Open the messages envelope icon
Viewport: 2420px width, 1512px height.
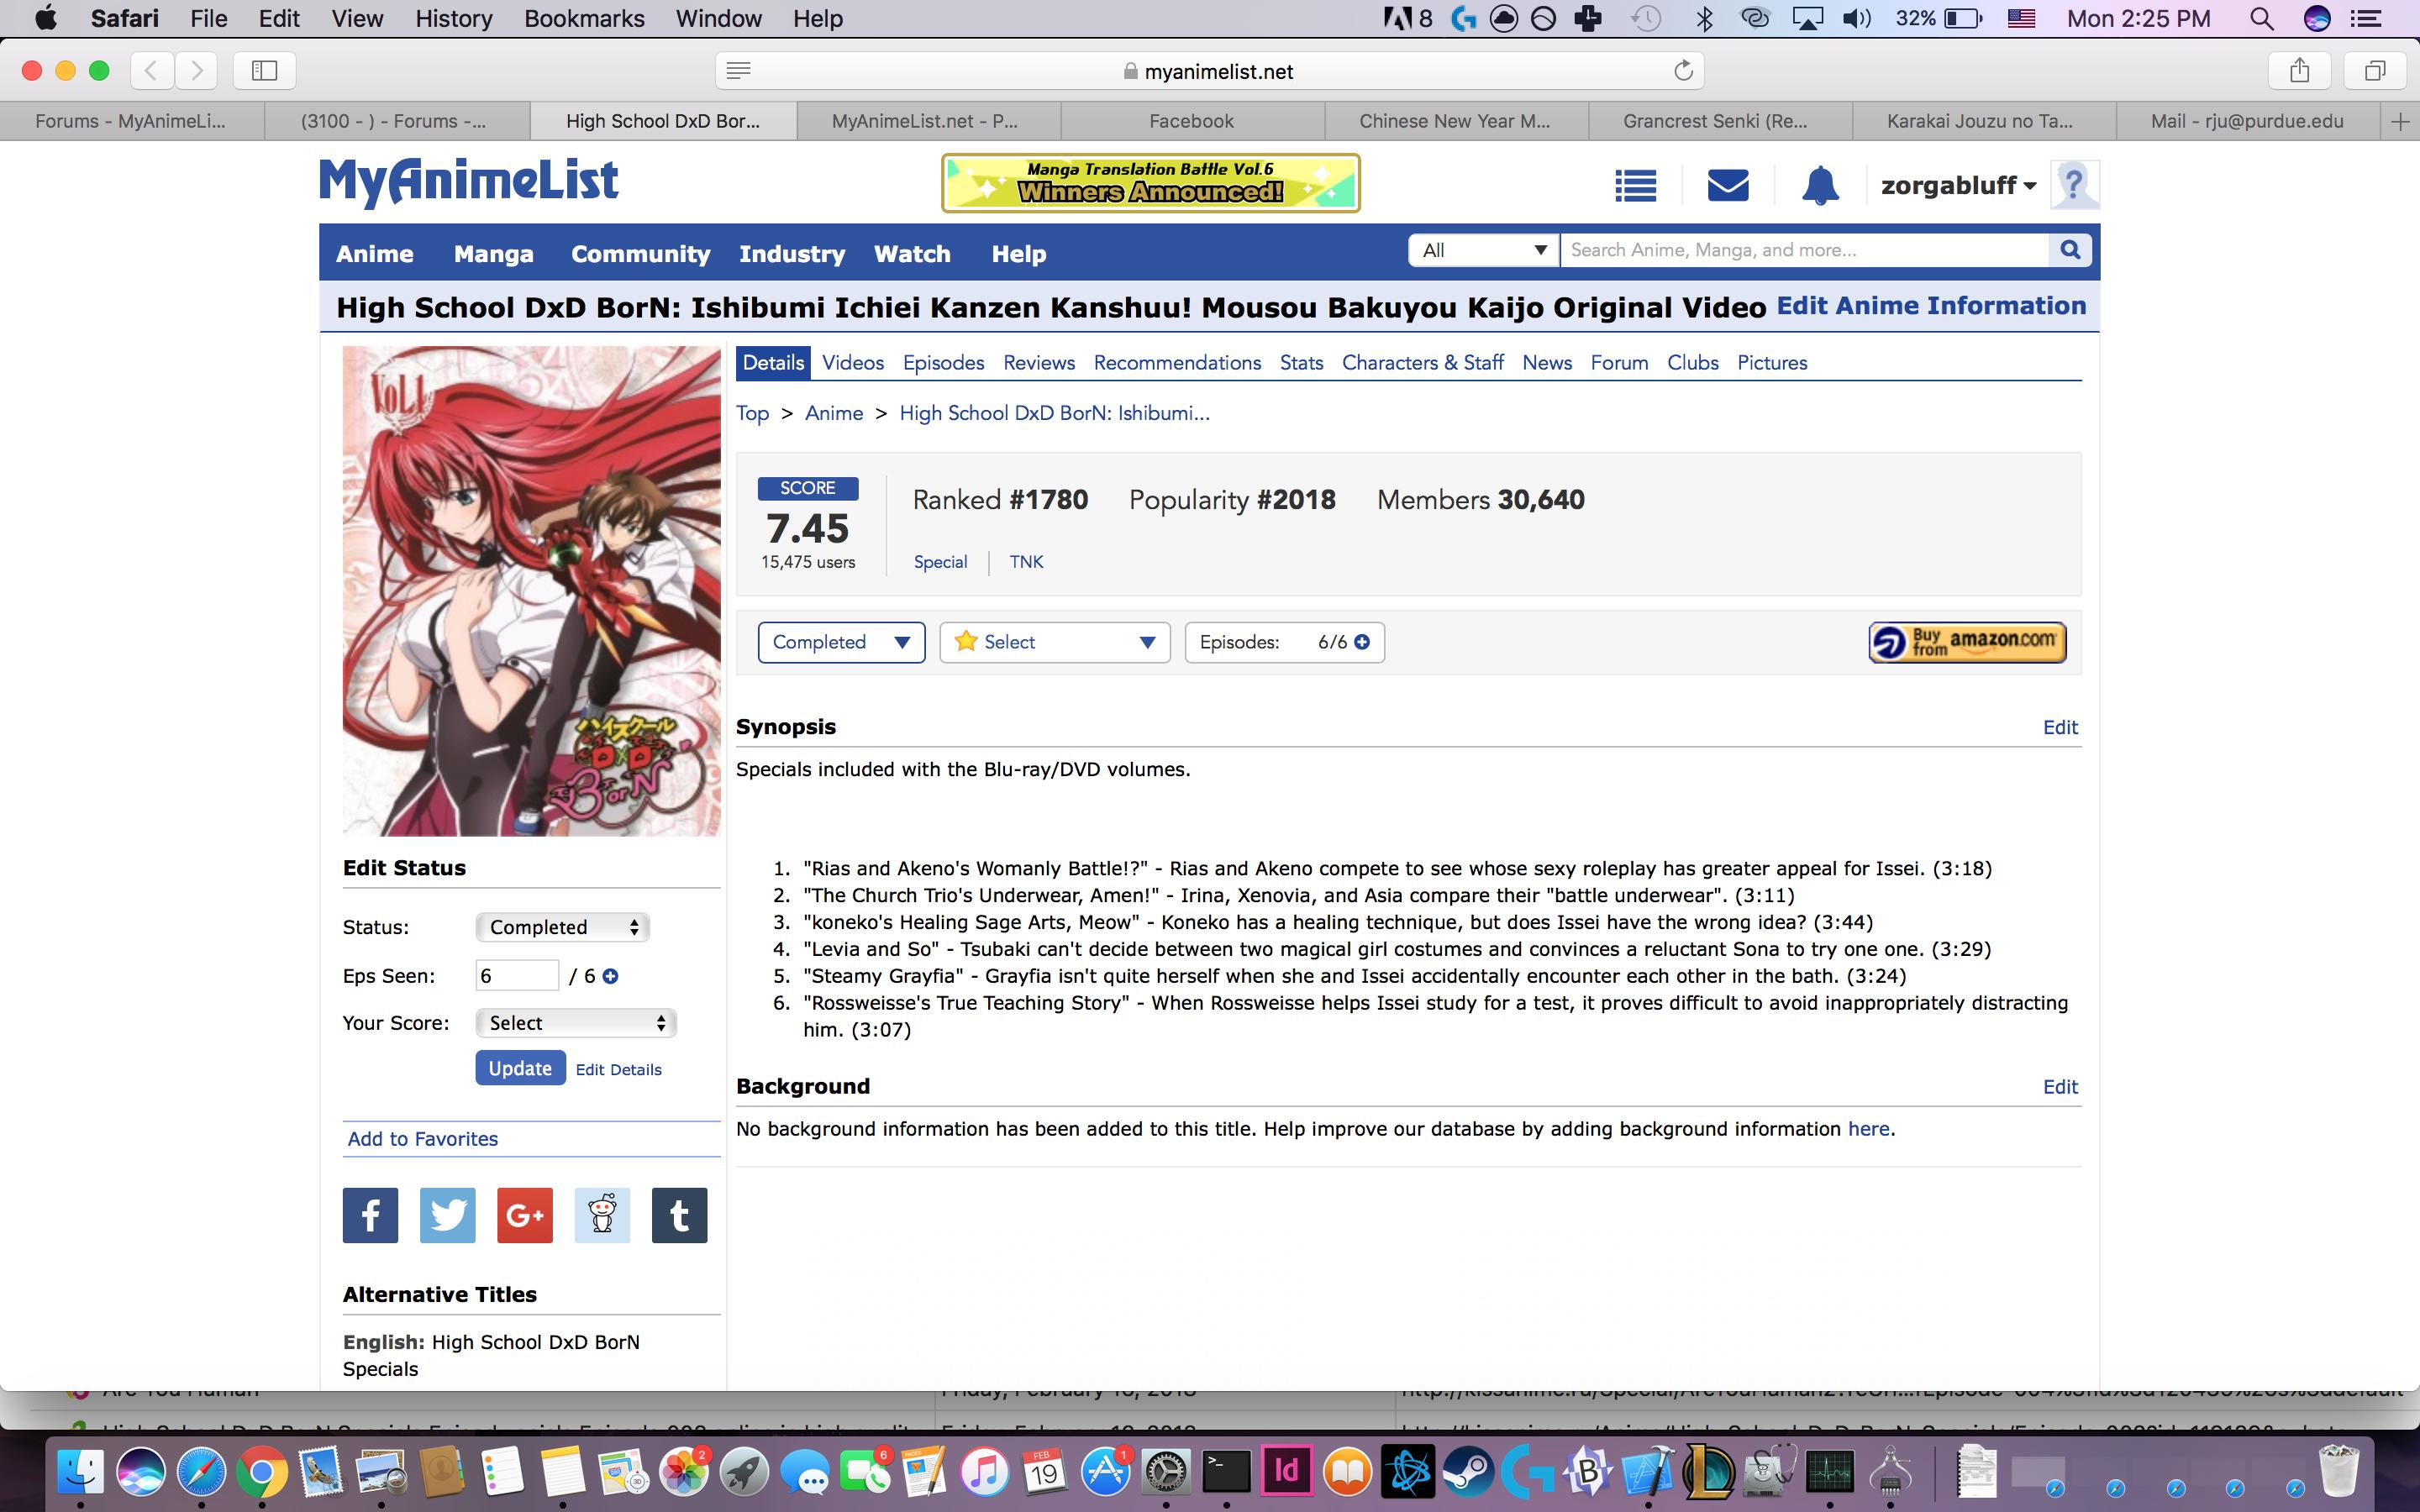(1728, 185)
